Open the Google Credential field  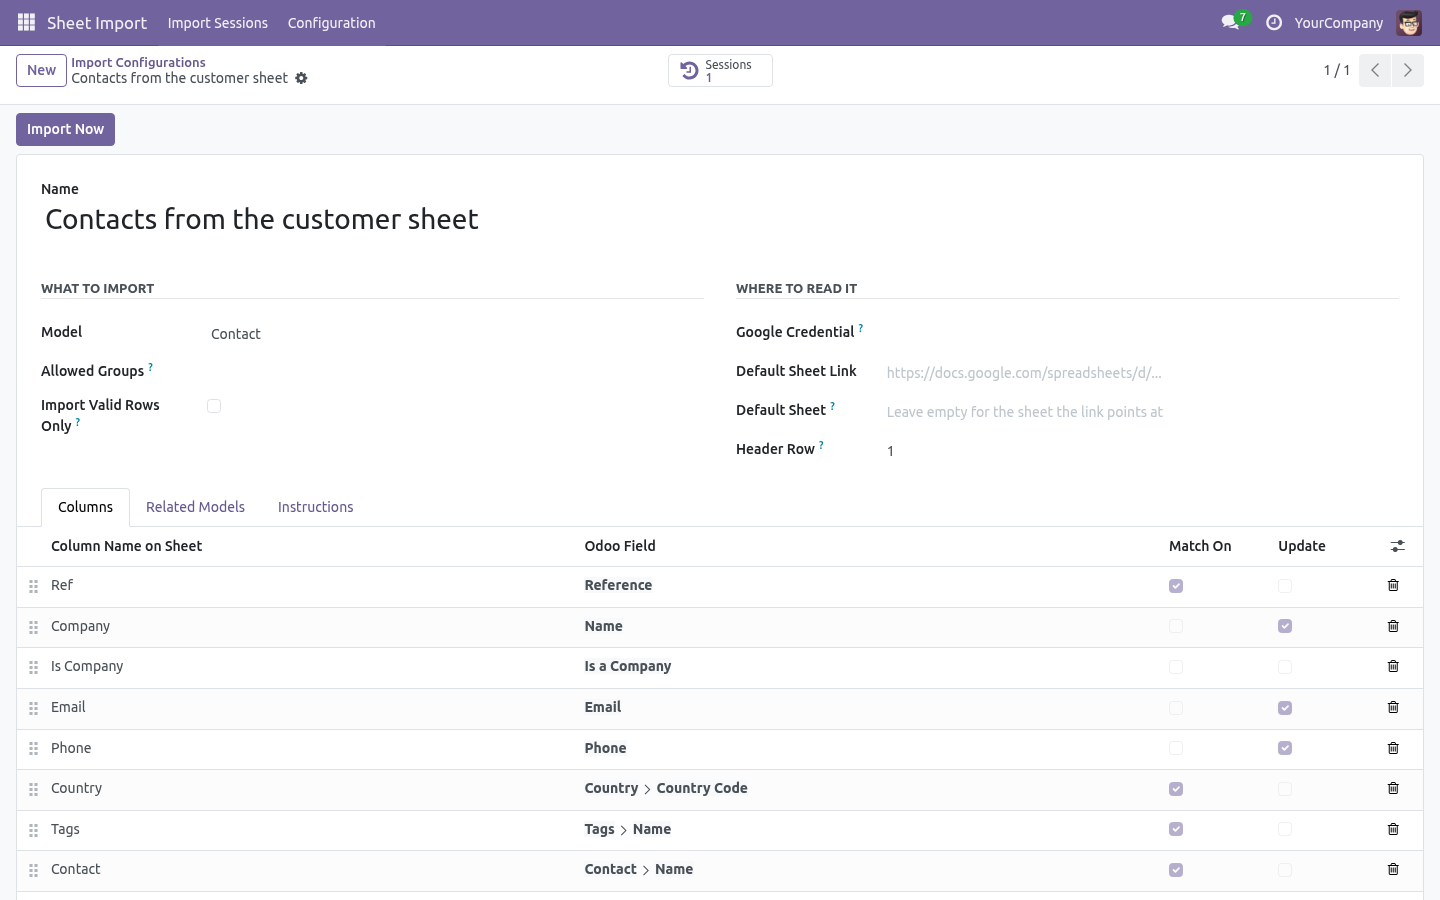pos(1142,333)
